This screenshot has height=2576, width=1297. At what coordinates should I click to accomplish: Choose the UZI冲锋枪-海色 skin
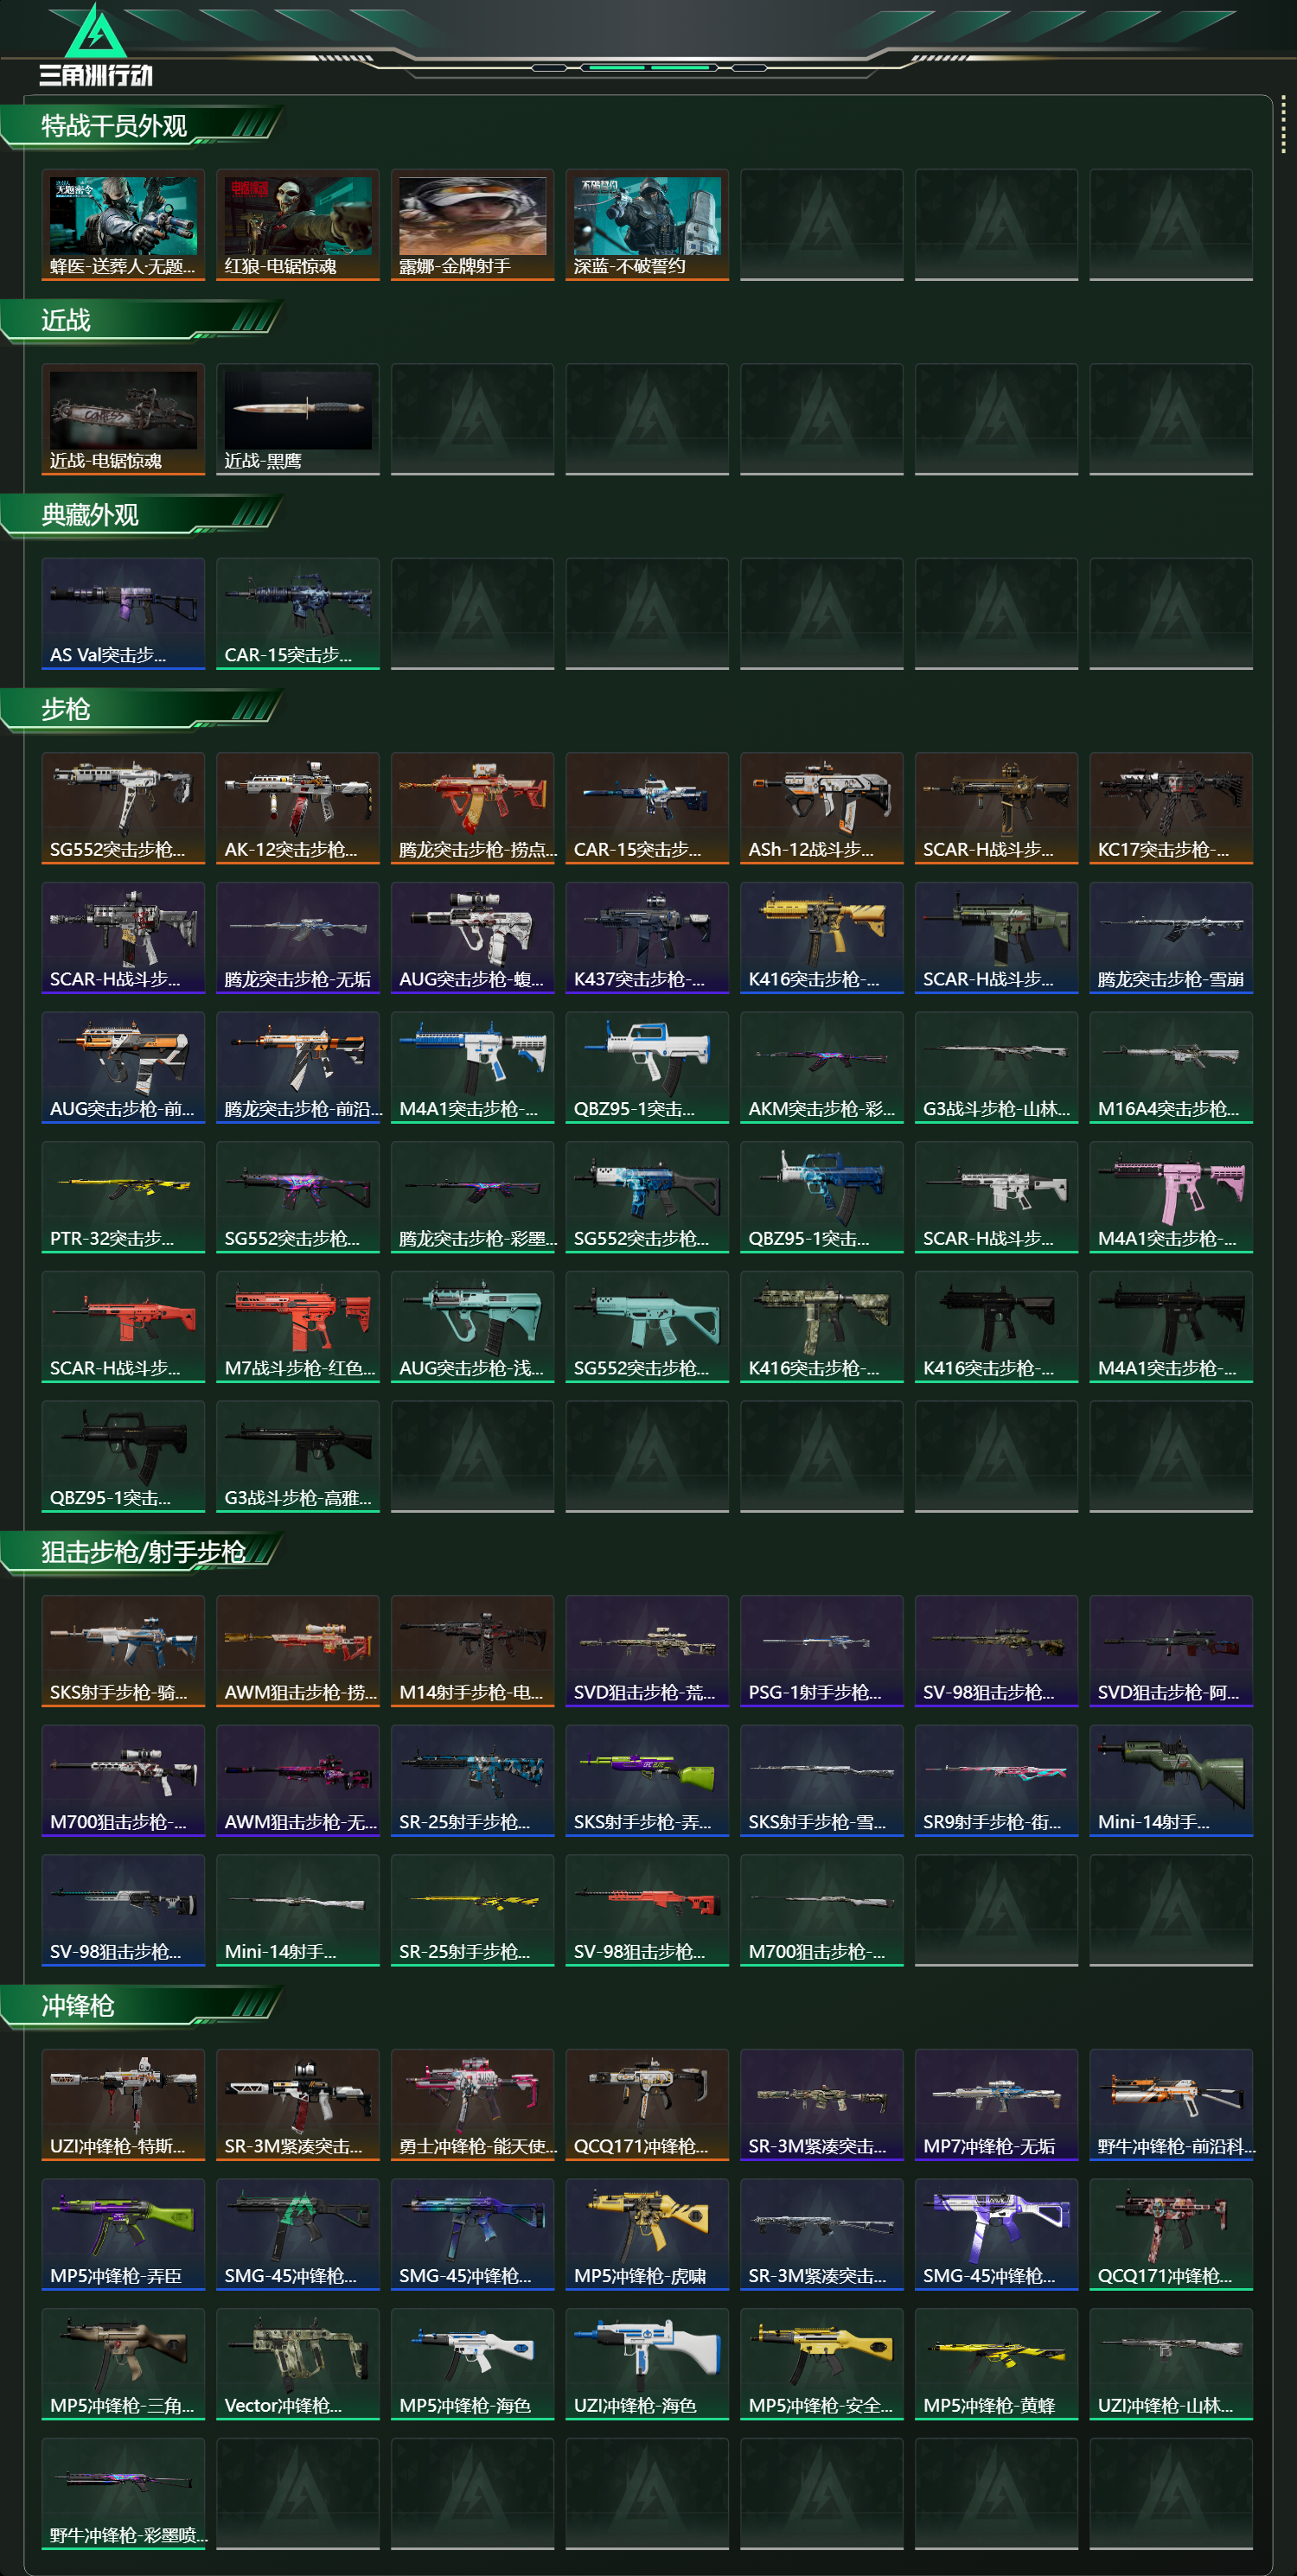(x=647, y=2364)
